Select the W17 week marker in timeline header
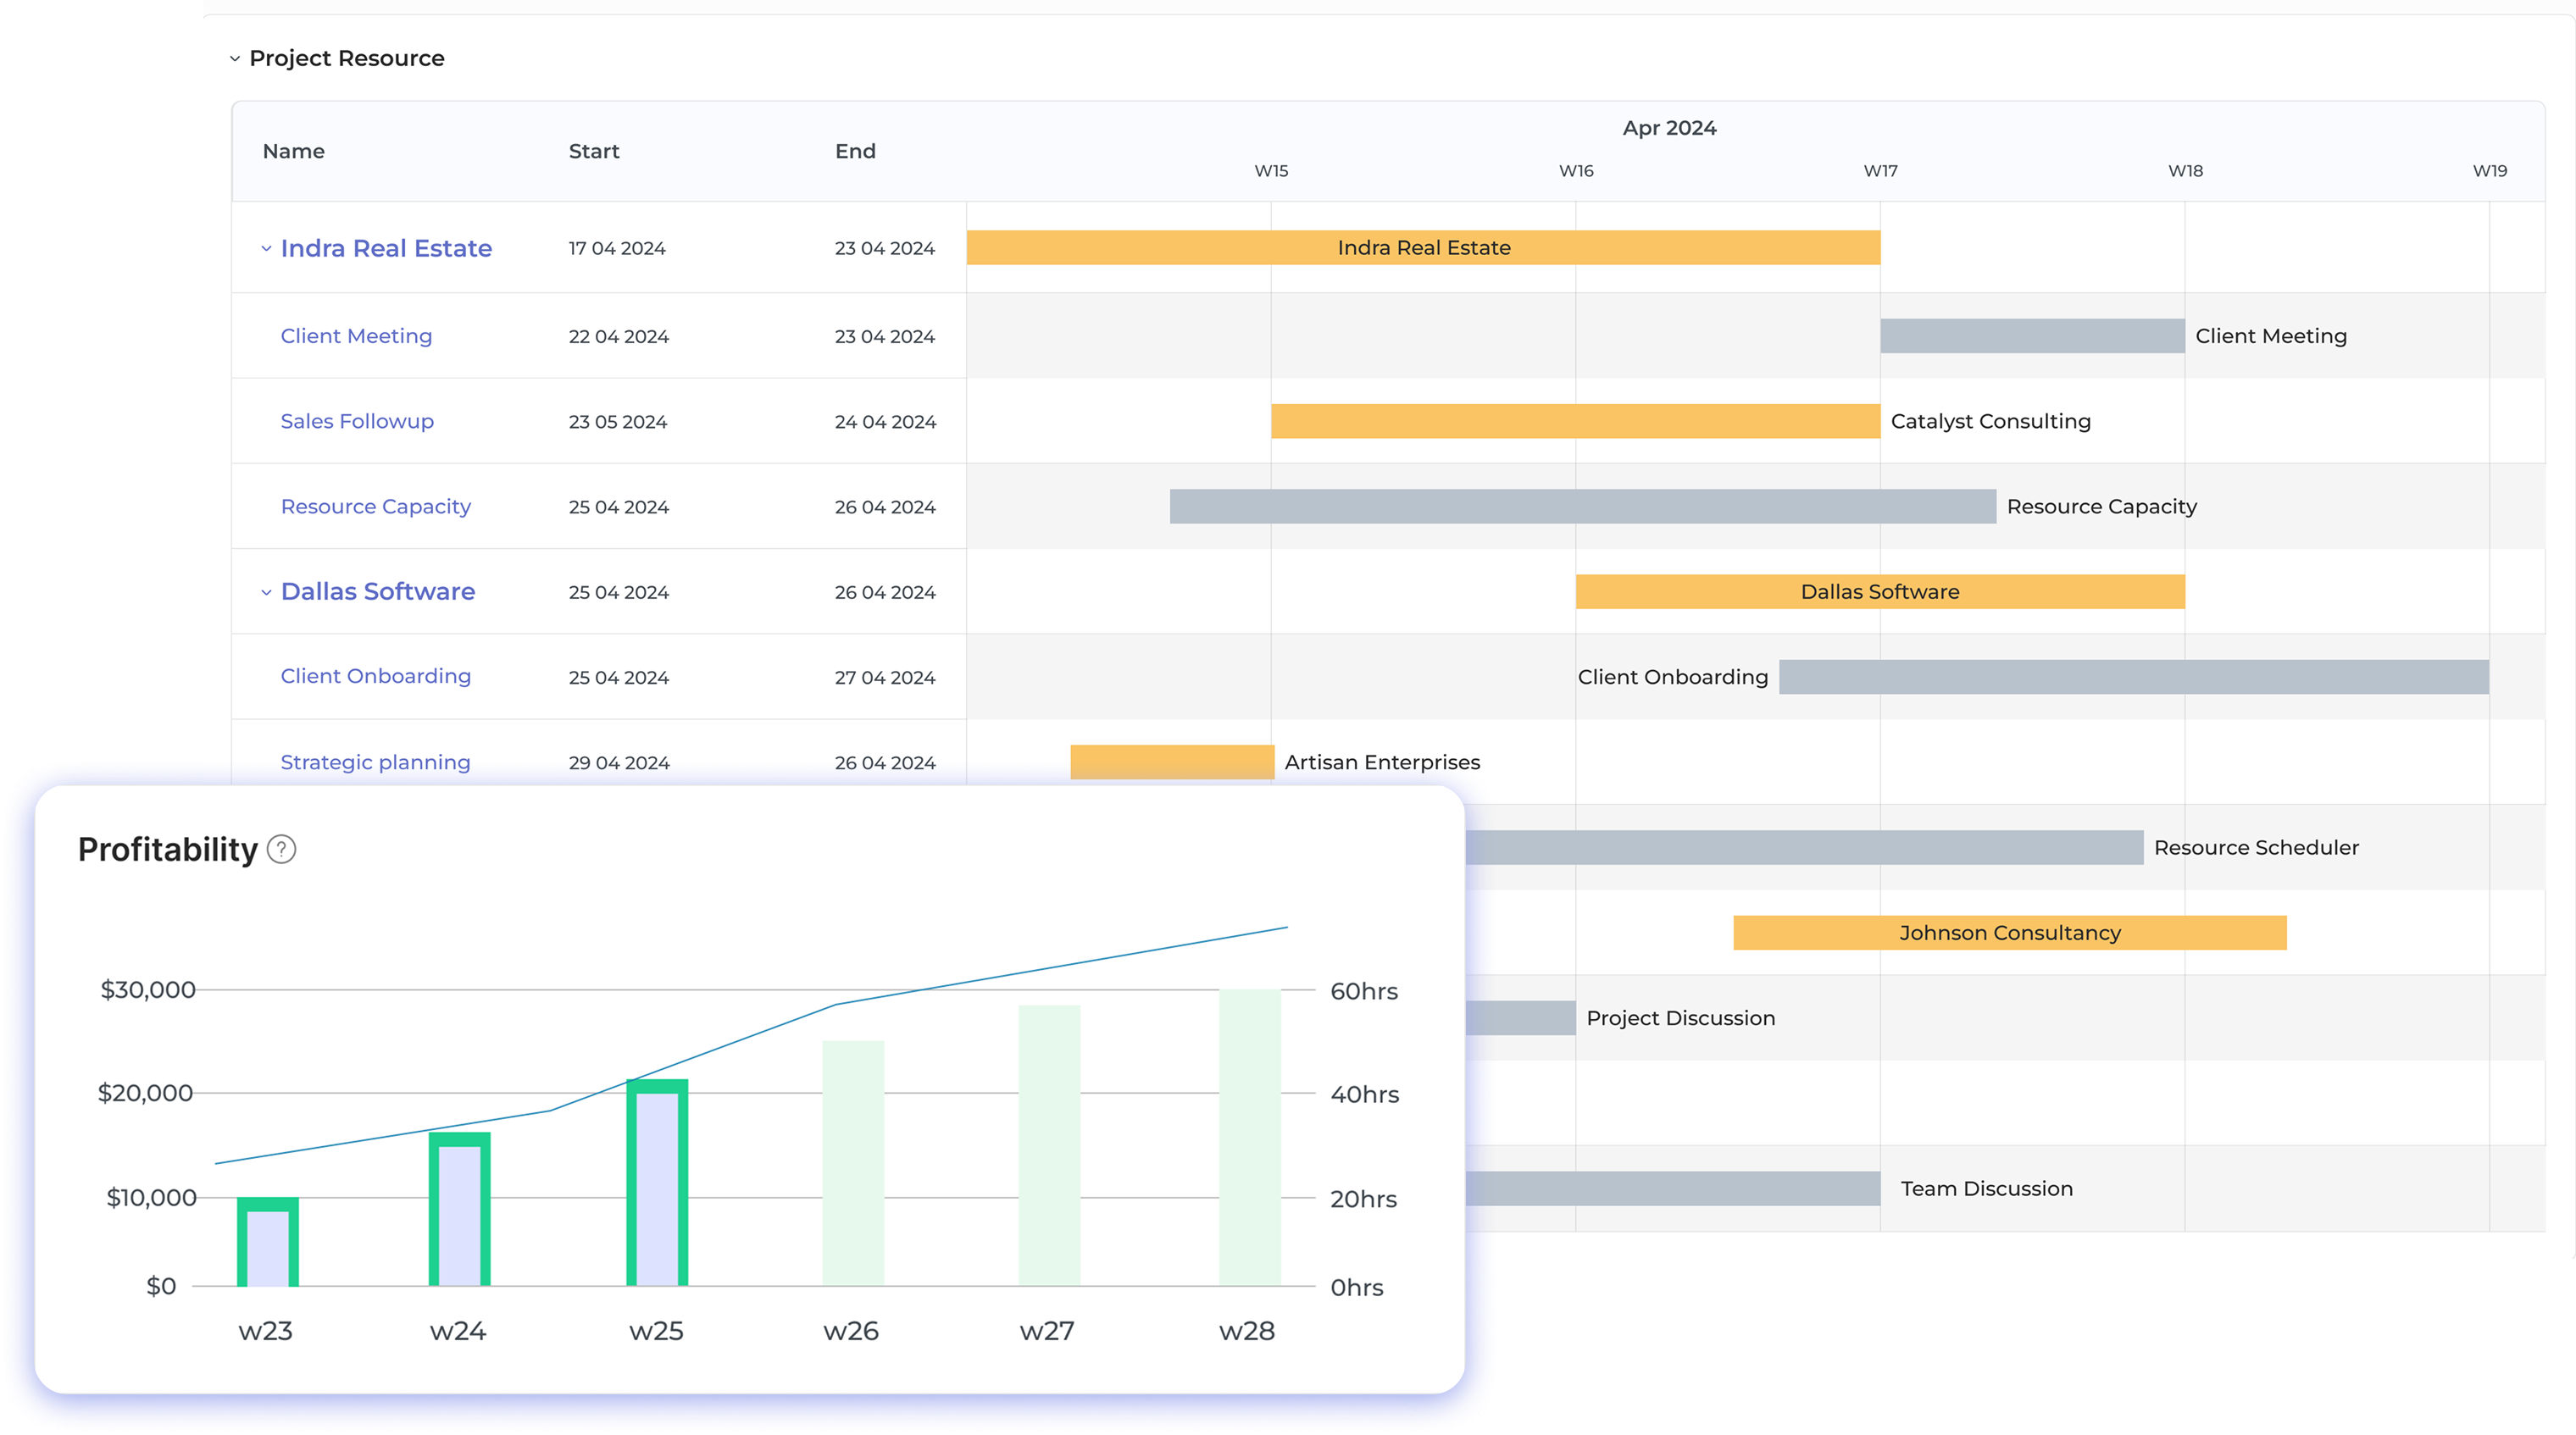The height and width of the screenshot is (1435, 2576). click(x=1880, y=171)
